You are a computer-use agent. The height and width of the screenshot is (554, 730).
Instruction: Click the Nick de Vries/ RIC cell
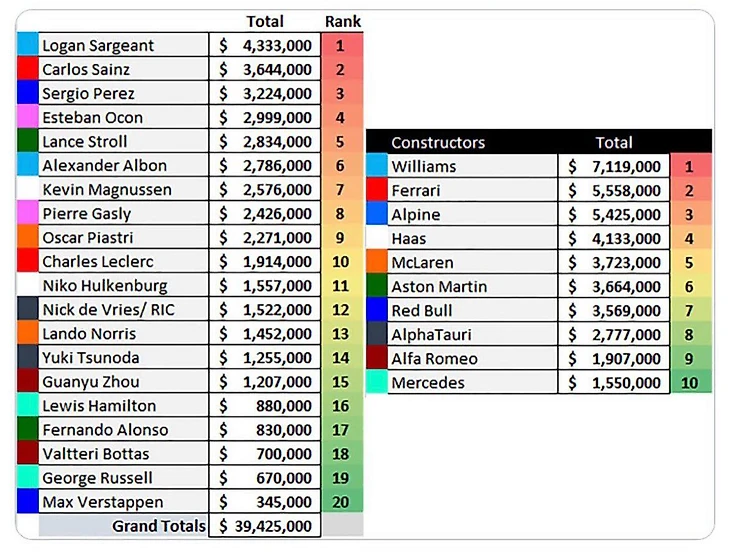(122, 310)
